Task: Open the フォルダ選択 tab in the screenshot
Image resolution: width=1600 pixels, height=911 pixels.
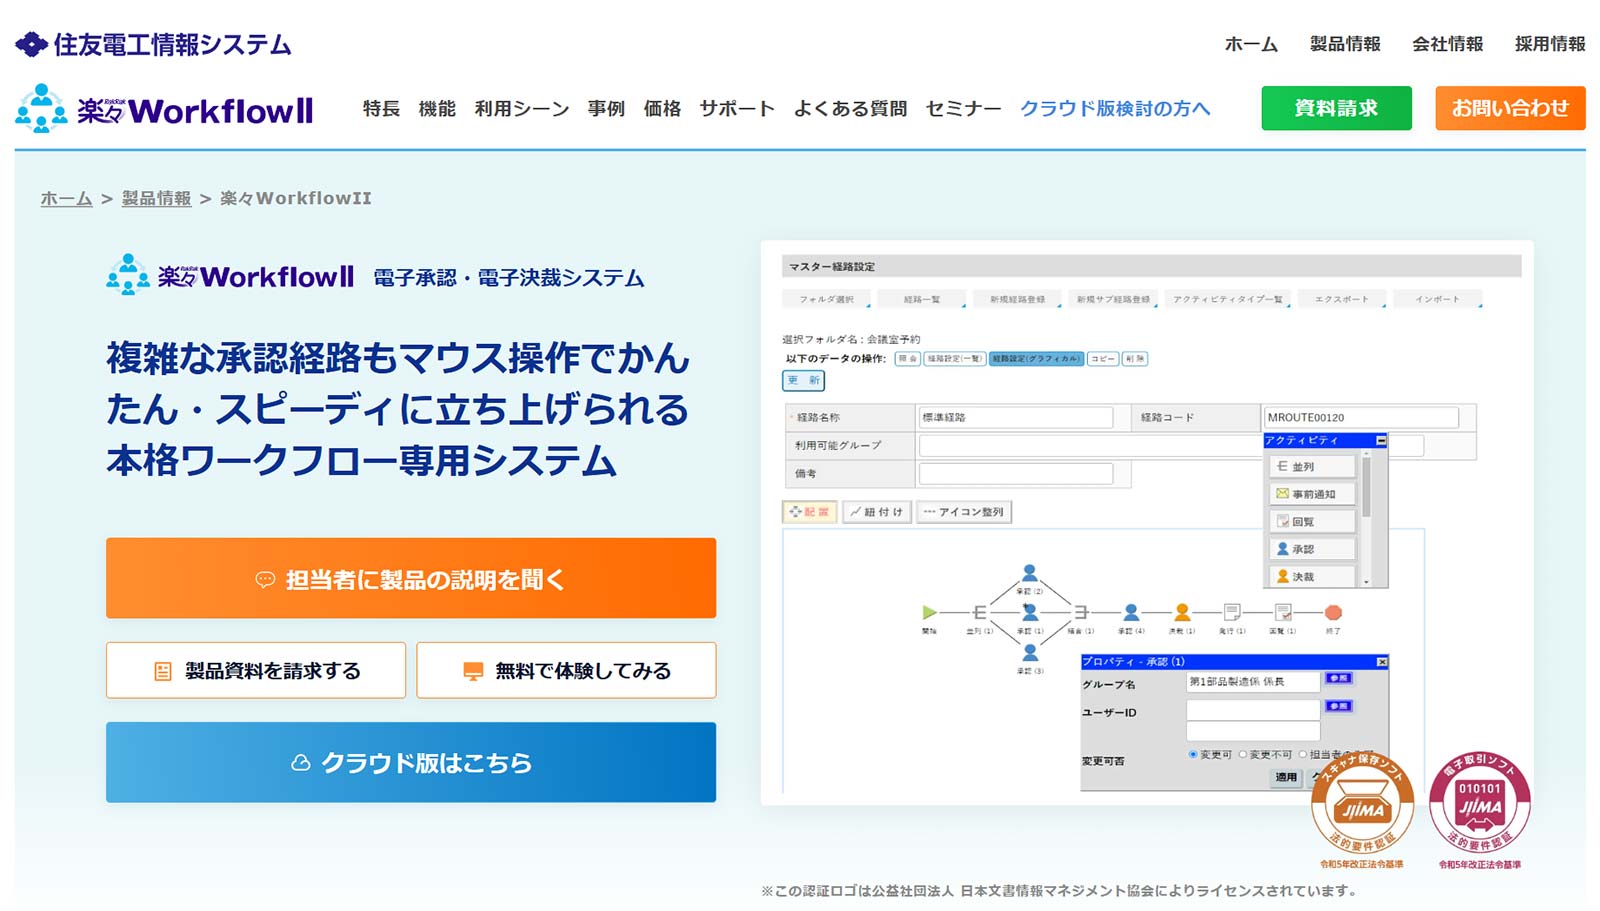Action: [x=826, y=299]
